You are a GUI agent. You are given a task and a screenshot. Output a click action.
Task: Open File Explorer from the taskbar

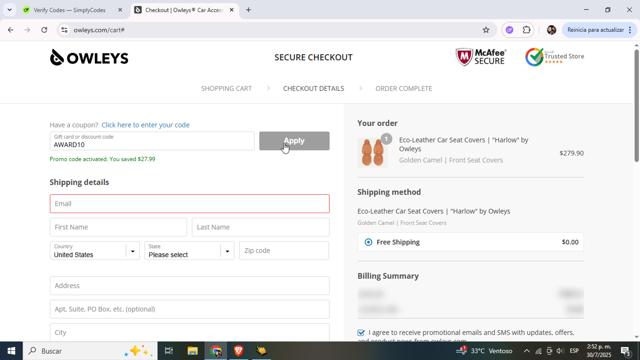192,351
